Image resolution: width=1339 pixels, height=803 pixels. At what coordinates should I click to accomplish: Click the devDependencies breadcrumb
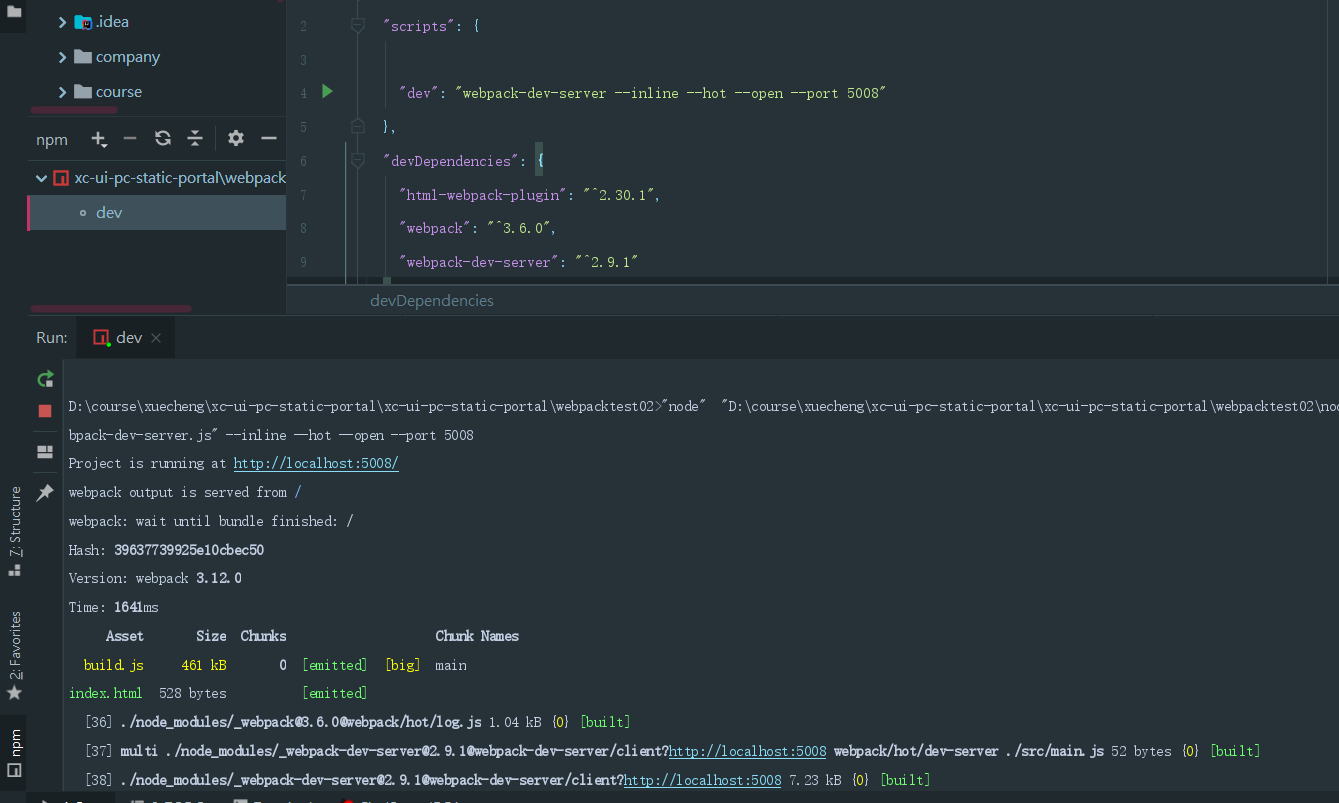[431, 300]
